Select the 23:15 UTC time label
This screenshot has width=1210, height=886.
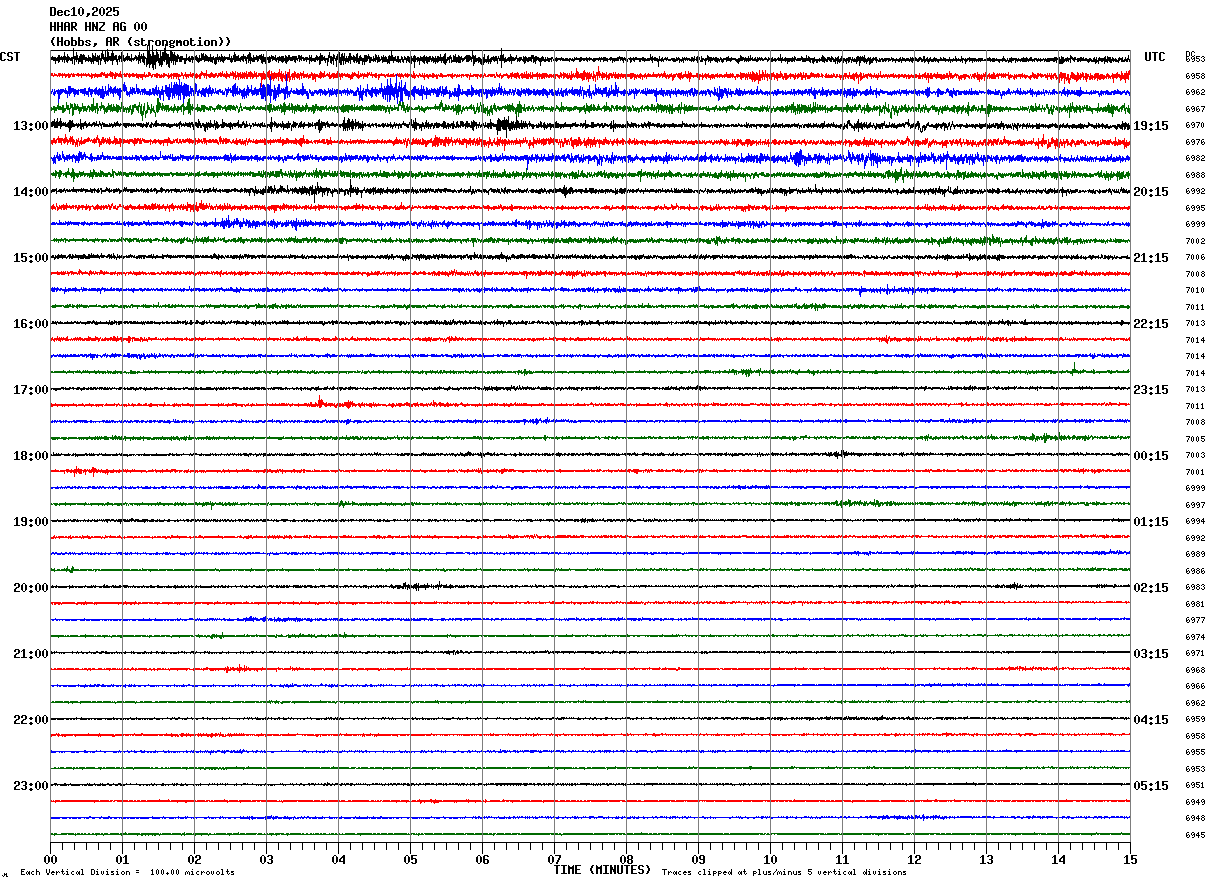tap(1151, 390)
